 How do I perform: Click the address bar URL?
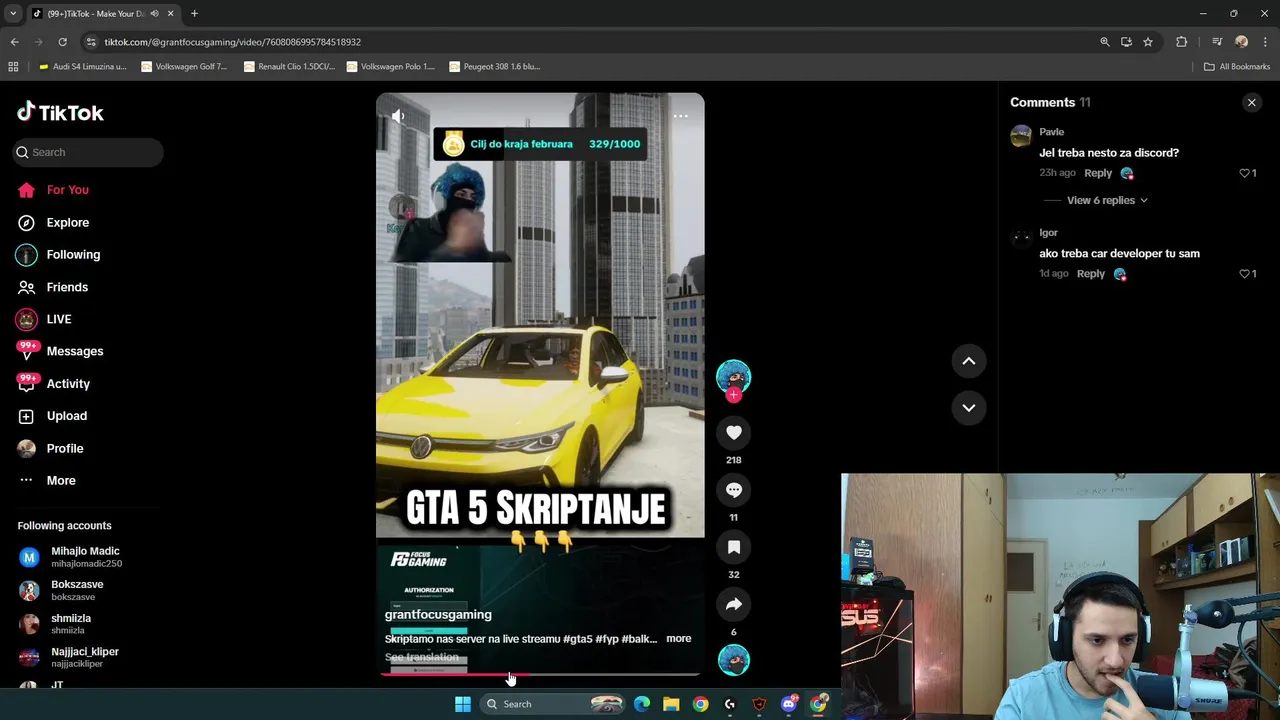[232, 42]
